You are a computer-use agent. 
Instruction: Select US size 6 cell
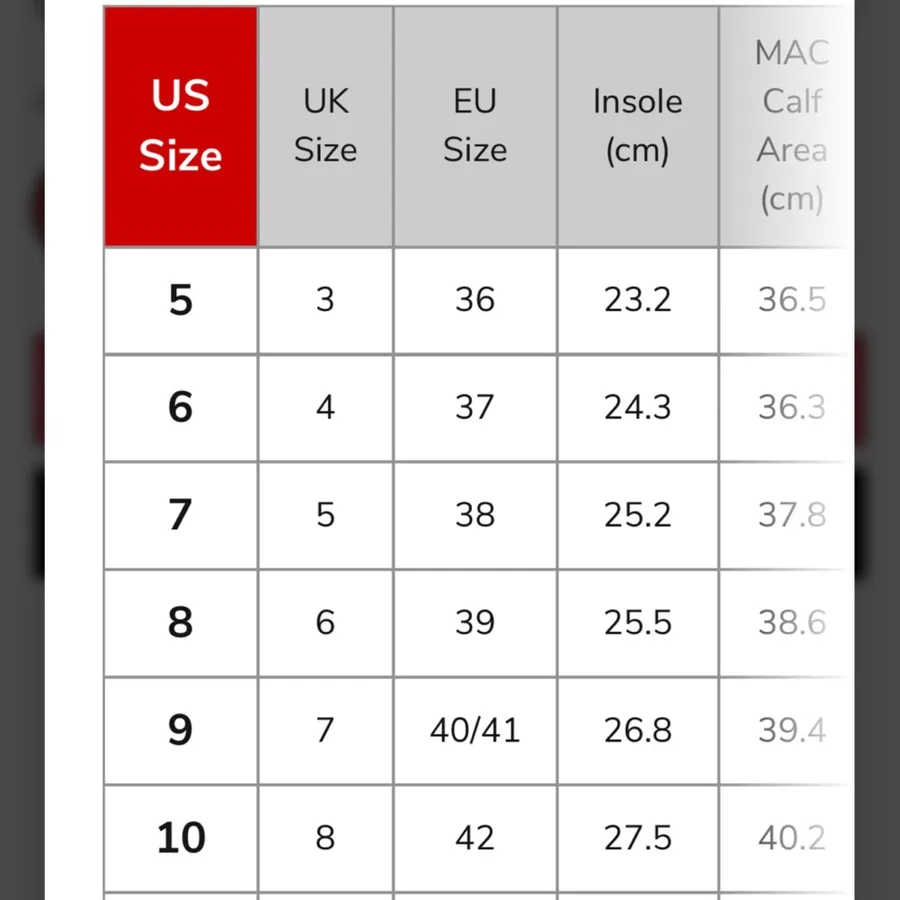[180, 408]
